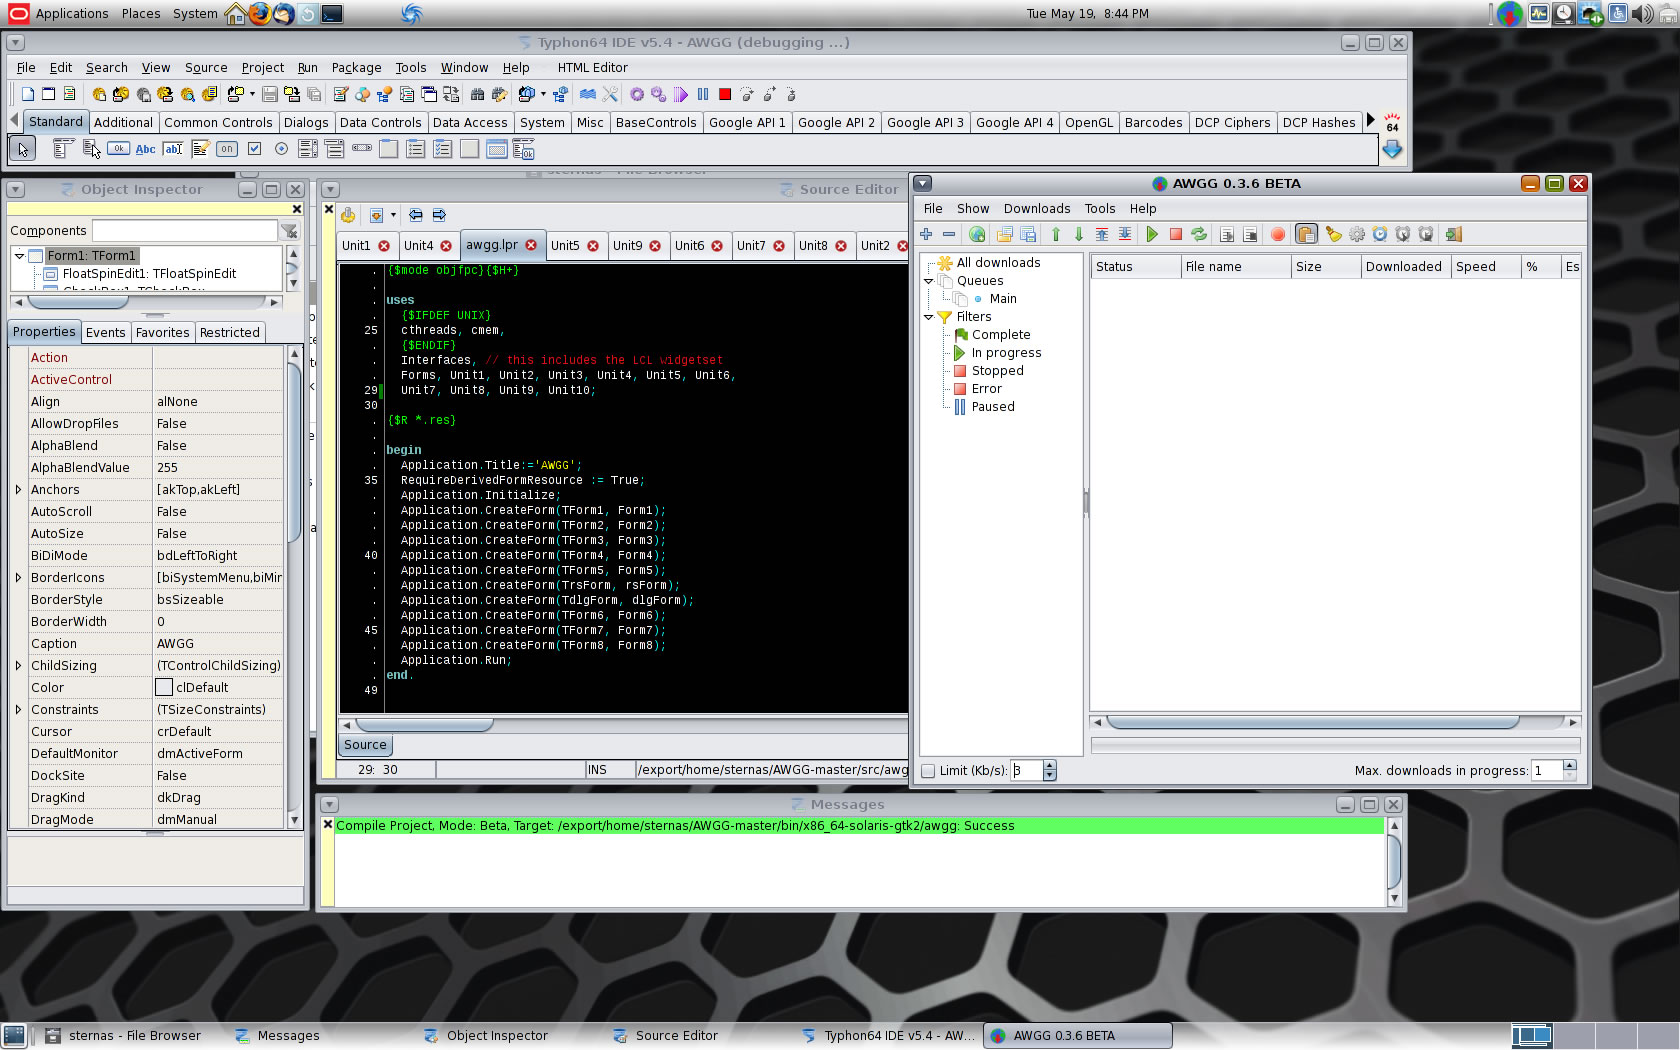1680x1050 pixels.
Task: Expand the ChildSizing property
Action: 18,666
